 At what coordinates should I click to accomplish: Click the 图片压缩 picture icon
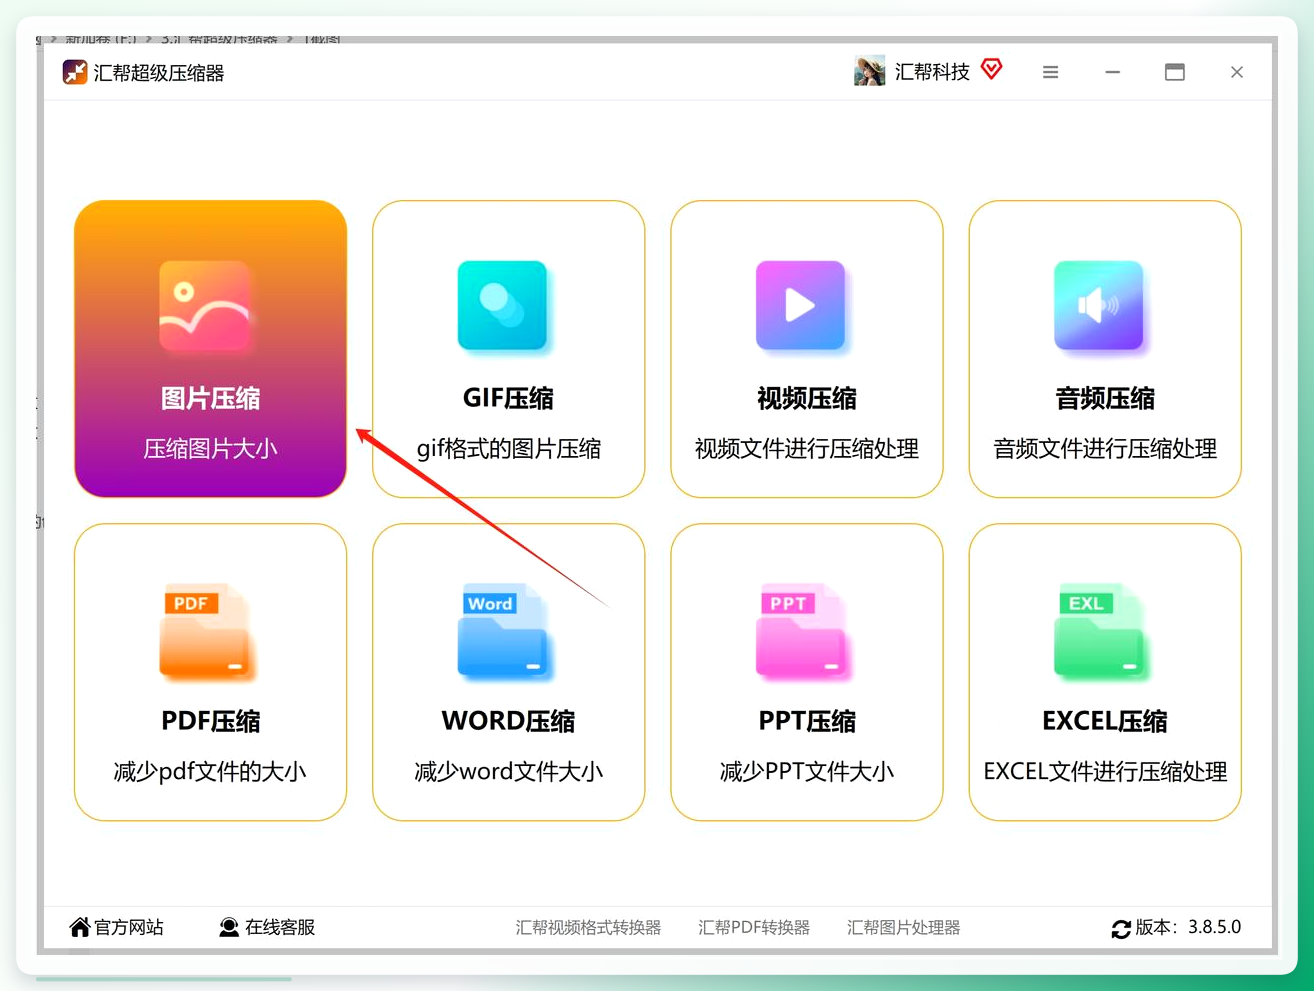(205, 306)
